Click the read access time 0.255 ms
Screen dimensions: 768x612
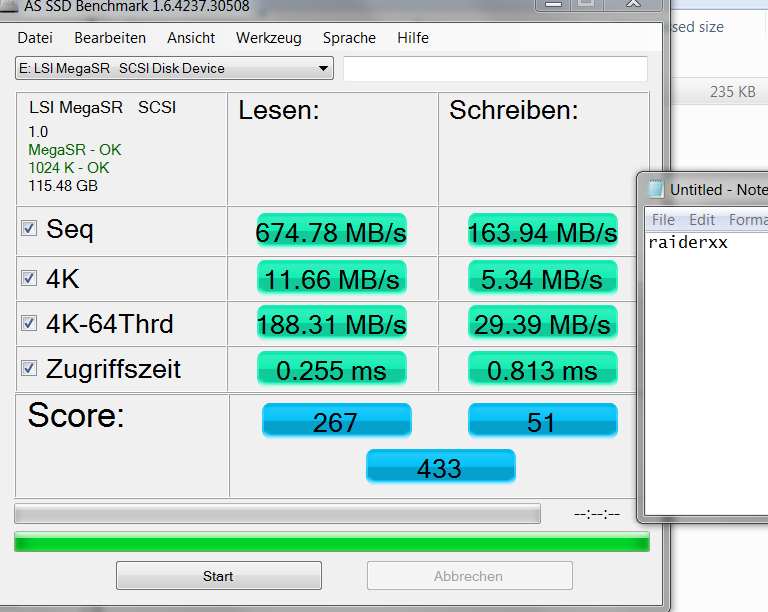tap(332, 369)
